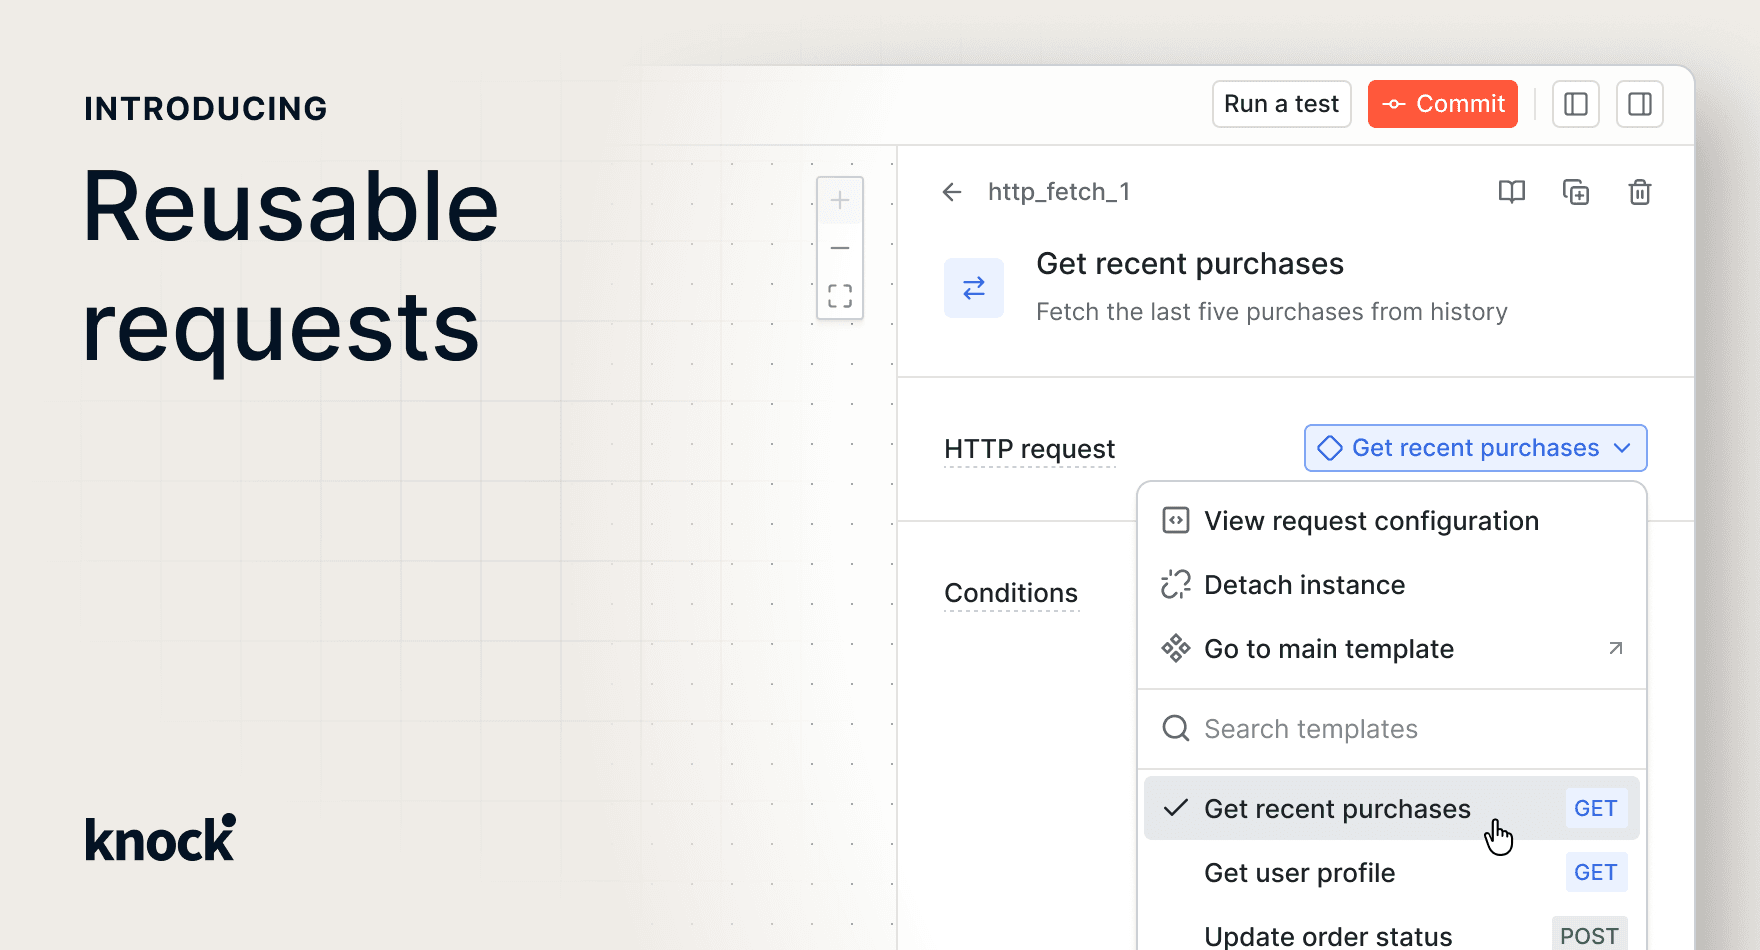Screen dimensions: 1760x950
Task: Zoom out on the canvas
Action: 840,248
